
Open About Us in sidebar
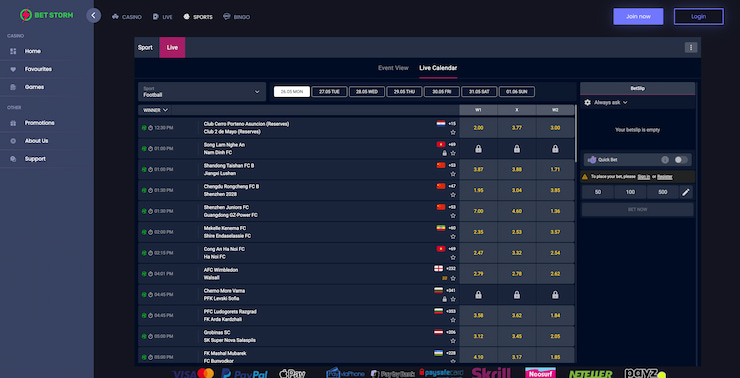click(x=36, y=141)
